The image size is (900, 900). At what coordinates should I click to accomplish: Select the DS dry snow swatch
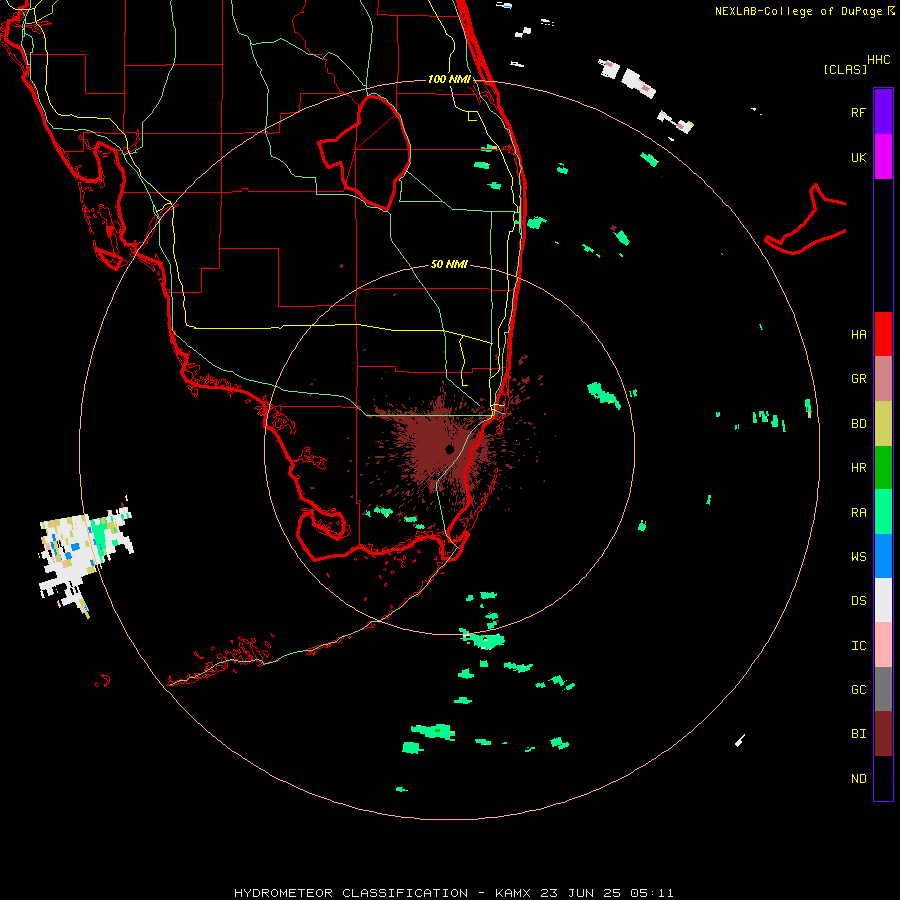tap(883, 600)
